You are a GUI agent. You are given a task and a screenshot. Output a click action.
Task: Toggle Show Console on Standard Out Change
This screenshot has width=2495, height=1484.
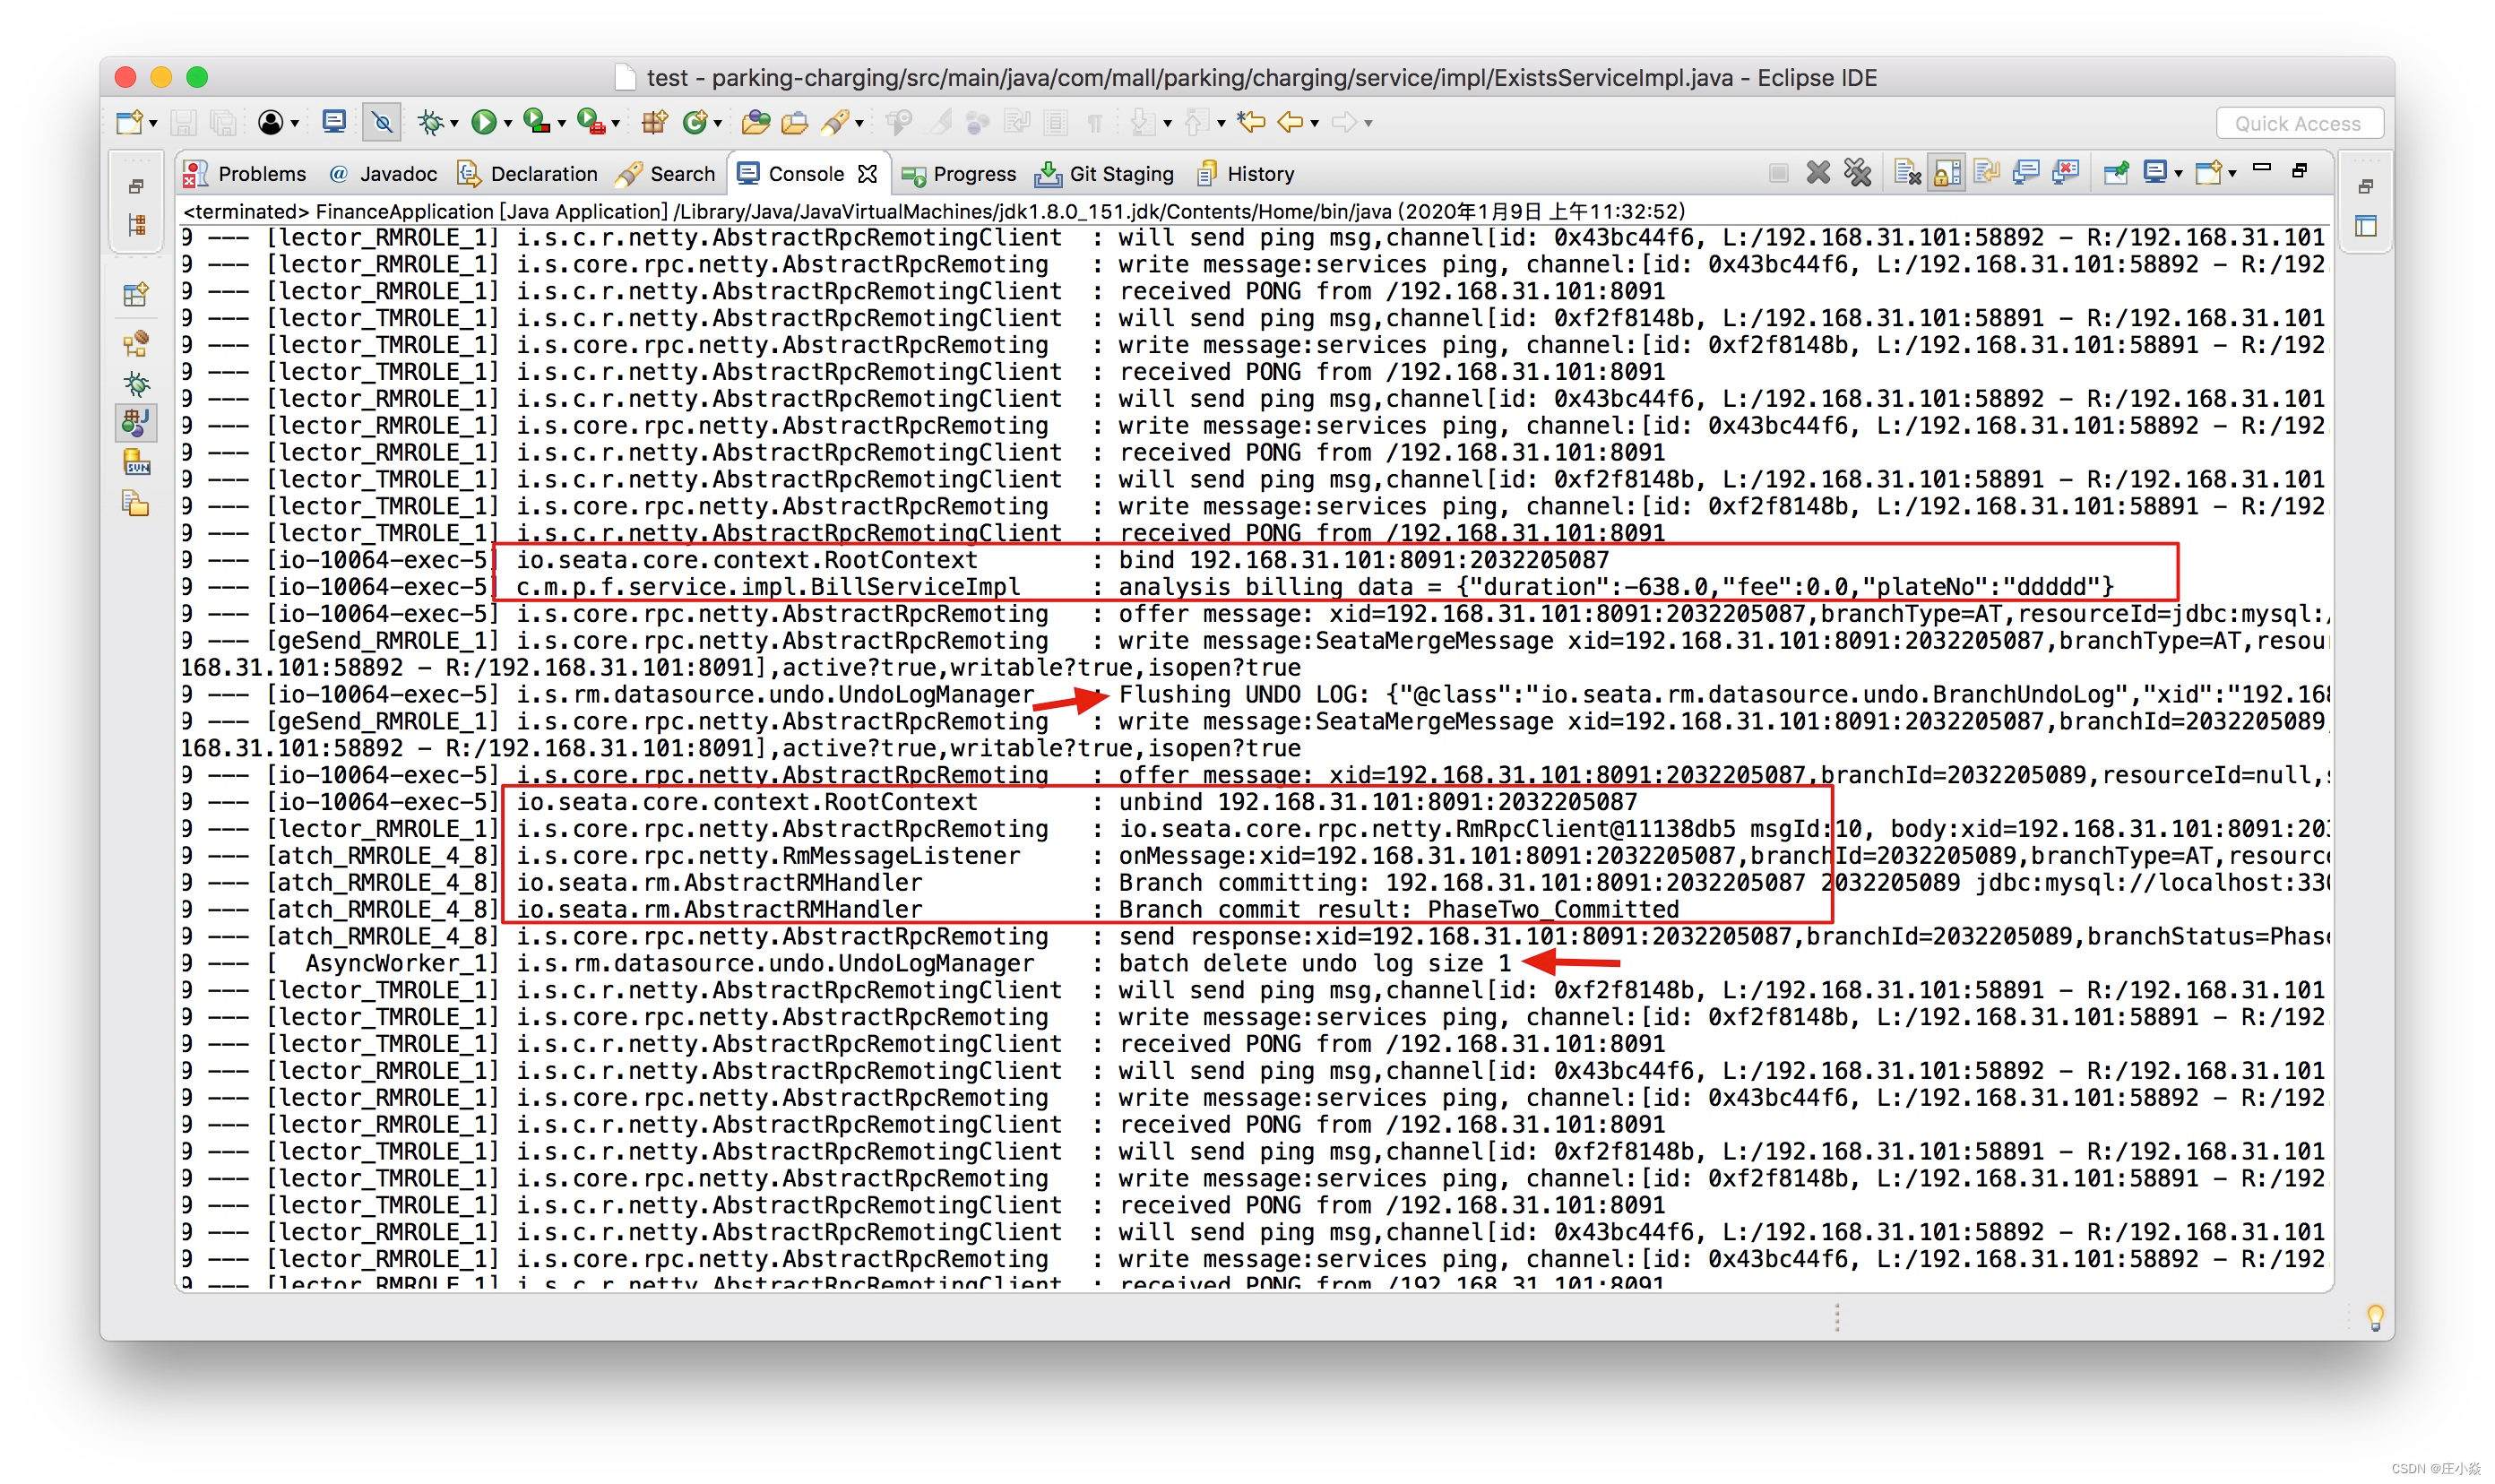coord(2026,174)
